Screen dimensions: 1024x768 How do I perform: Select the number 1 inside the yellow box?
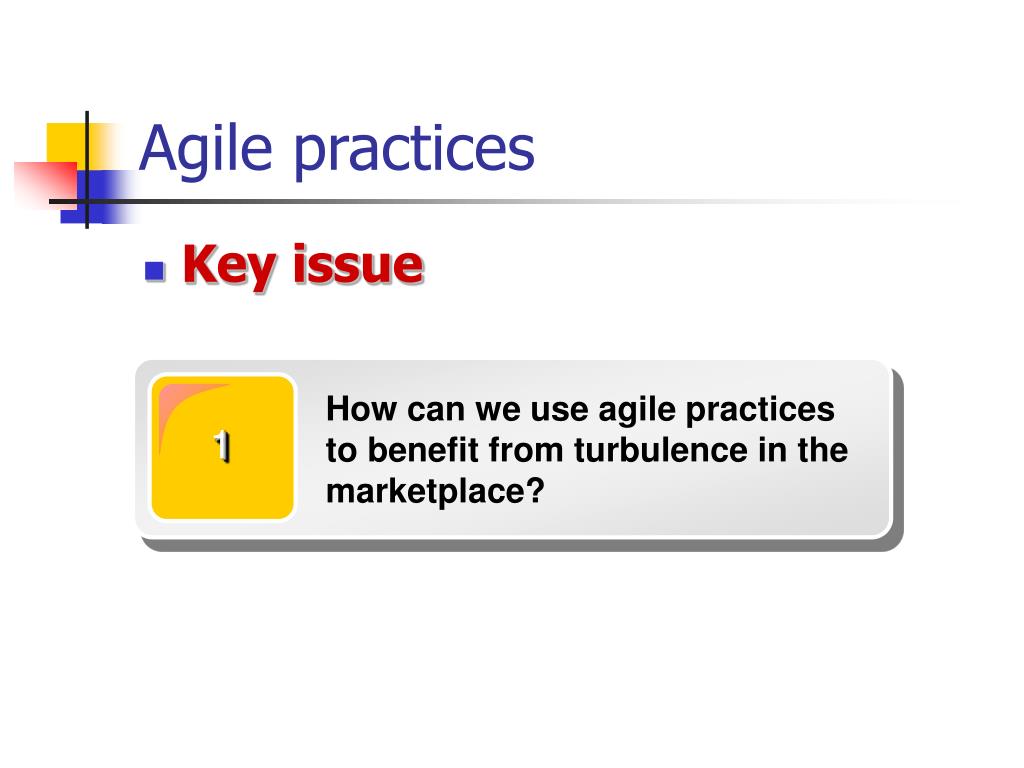tap(223, 447)
